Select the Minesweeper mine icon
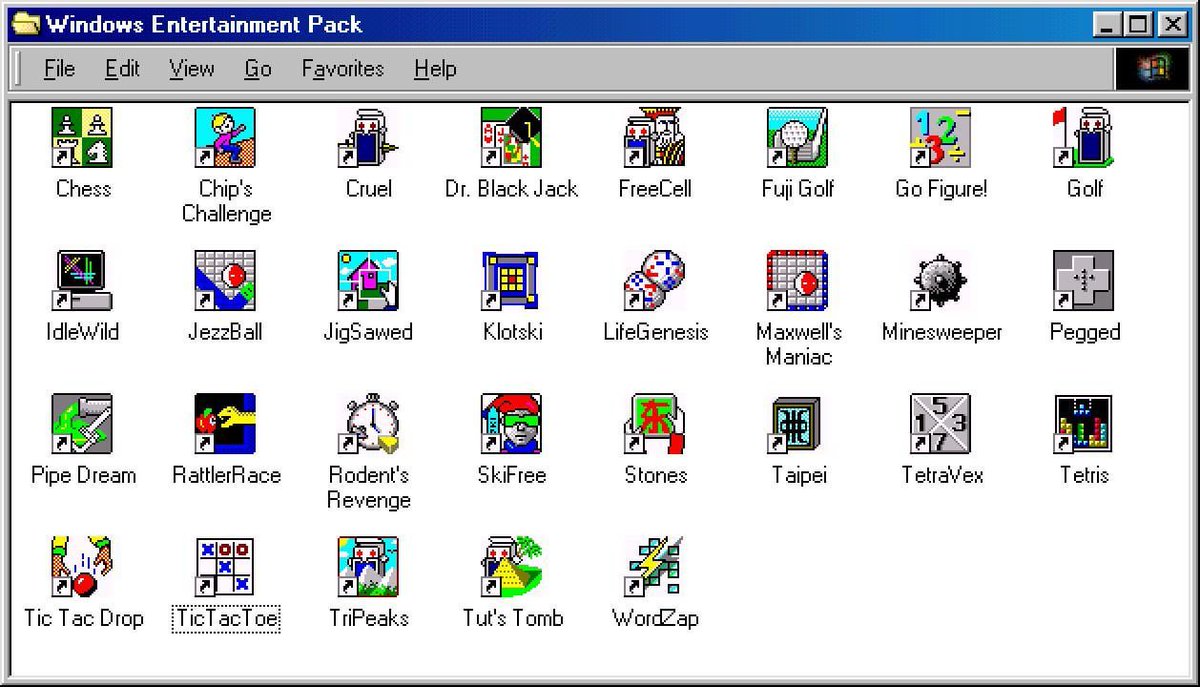The width and height of the screenshot is (1200, 687). (941, 281)
